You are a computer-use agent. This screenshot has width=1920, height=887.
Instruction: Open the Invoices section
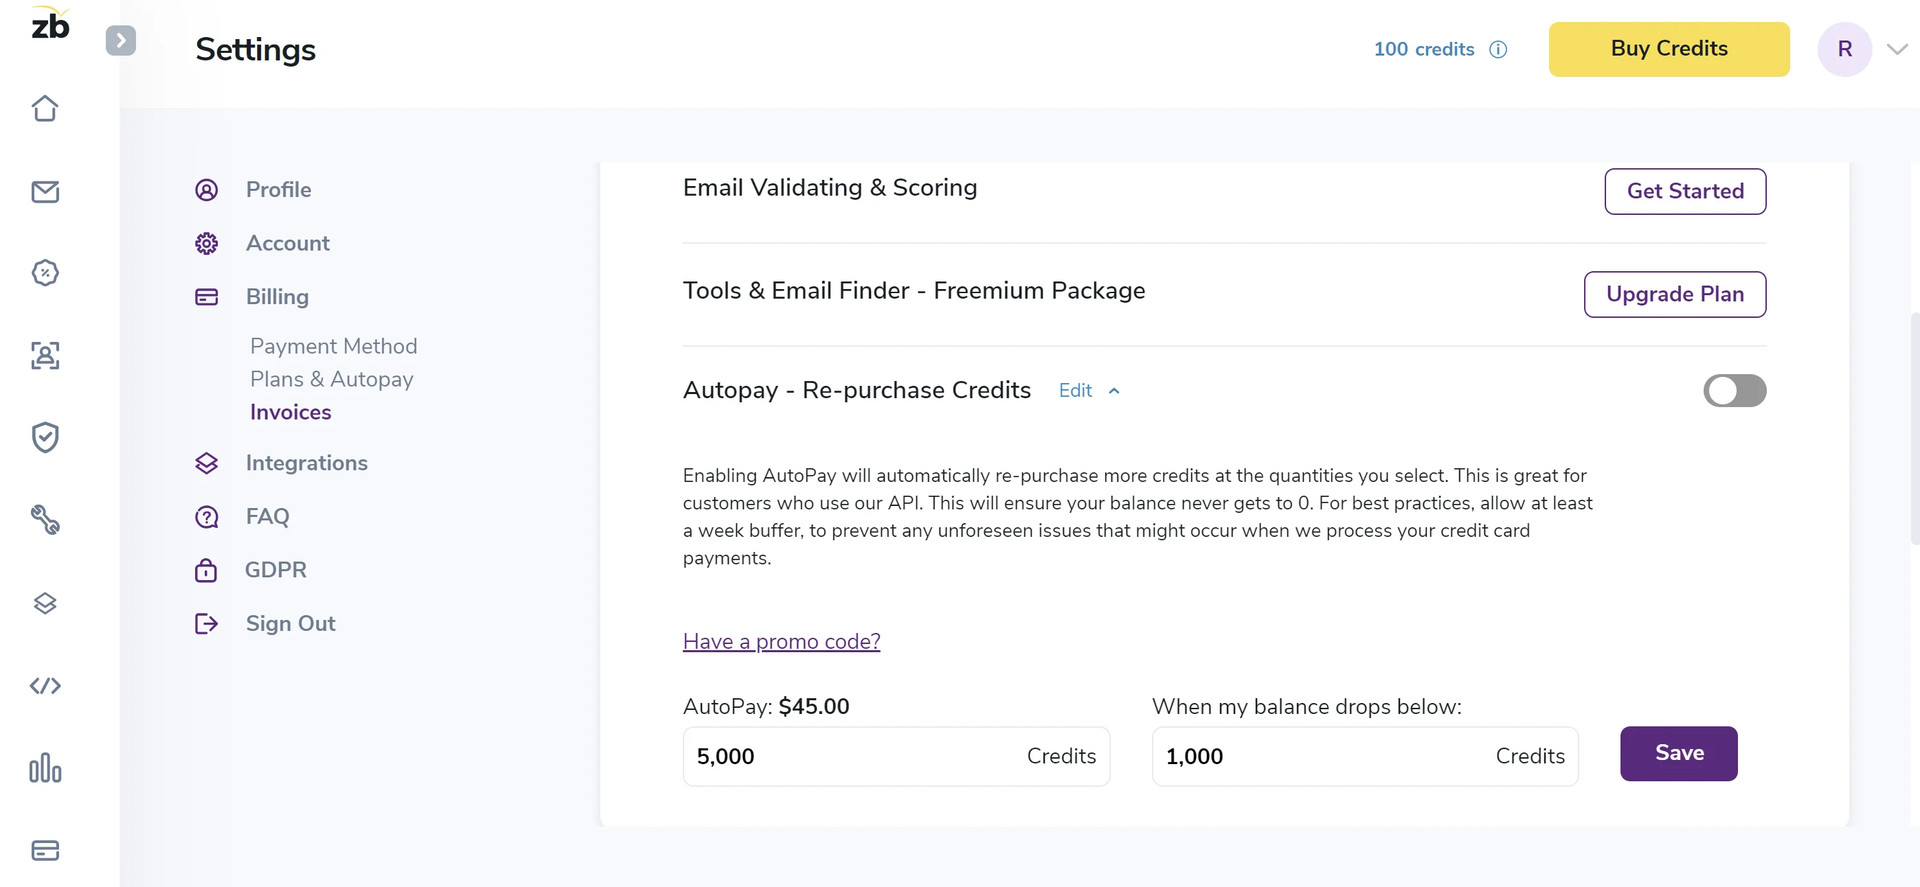[290, 412]
